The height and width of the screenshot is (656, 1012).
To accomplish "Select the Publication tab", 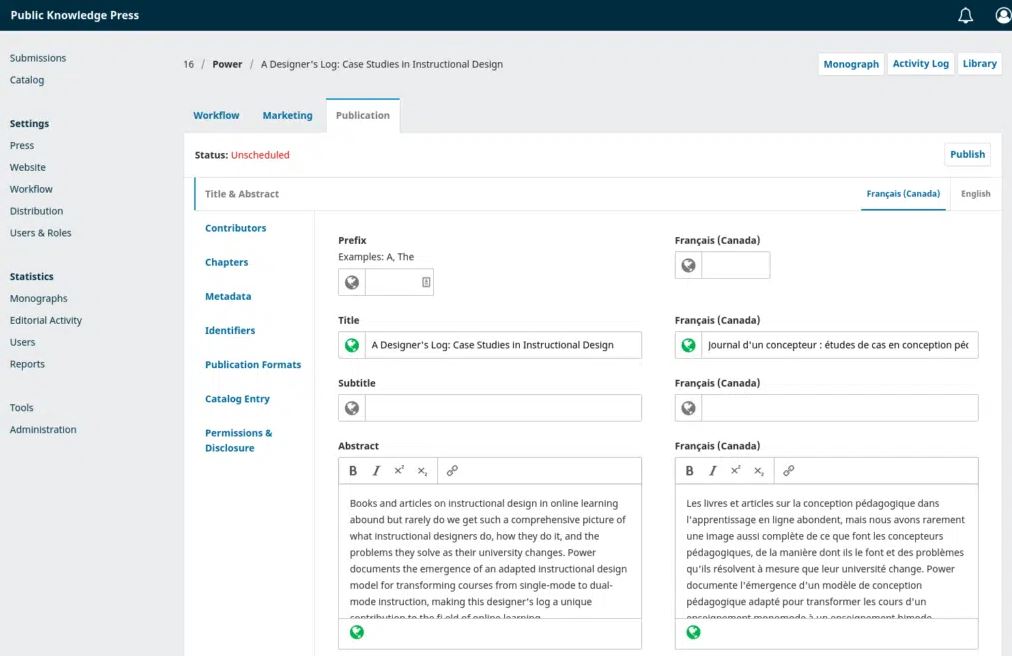I will [363, 116].
